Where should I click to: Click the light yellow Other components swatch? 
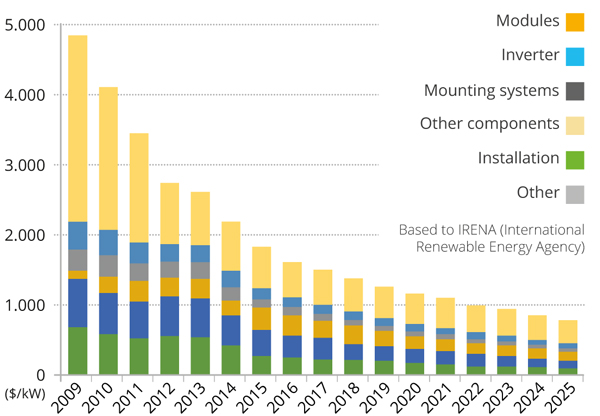[x=576, y=124]
